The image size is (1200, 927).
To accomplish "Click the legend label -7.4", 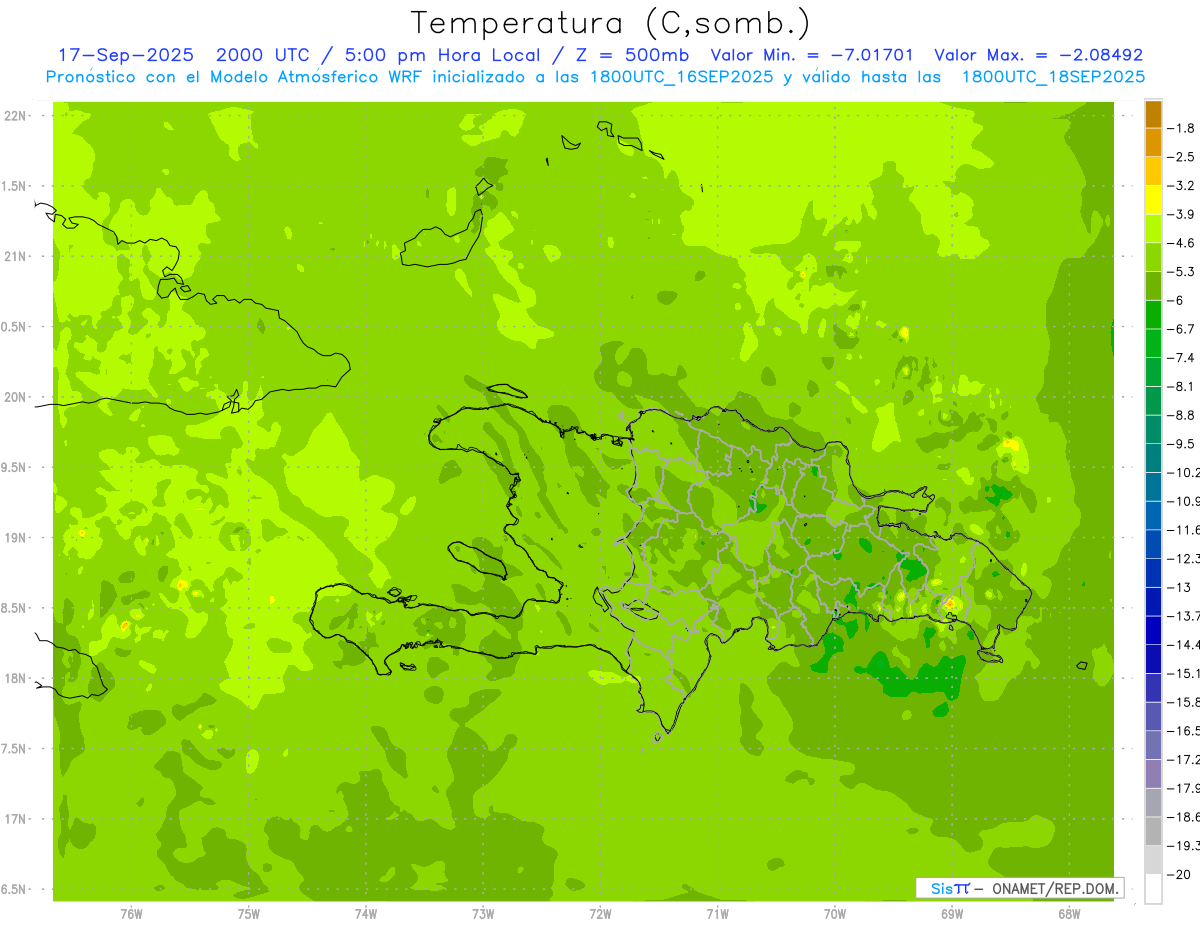I will (1183, 357).
